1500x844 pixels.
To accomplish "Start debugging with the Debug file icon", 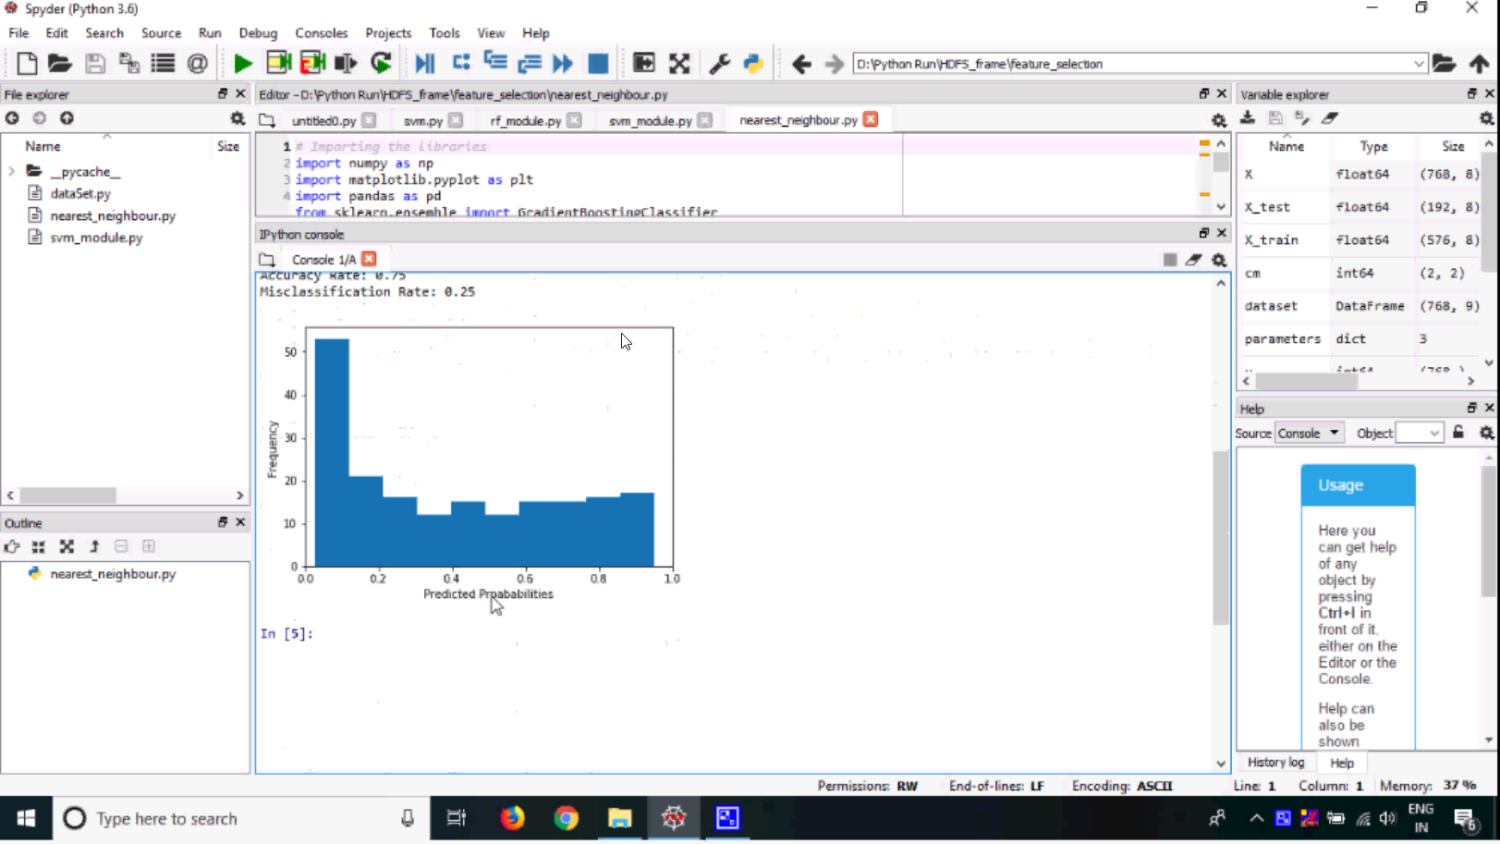I will point(425,64).
